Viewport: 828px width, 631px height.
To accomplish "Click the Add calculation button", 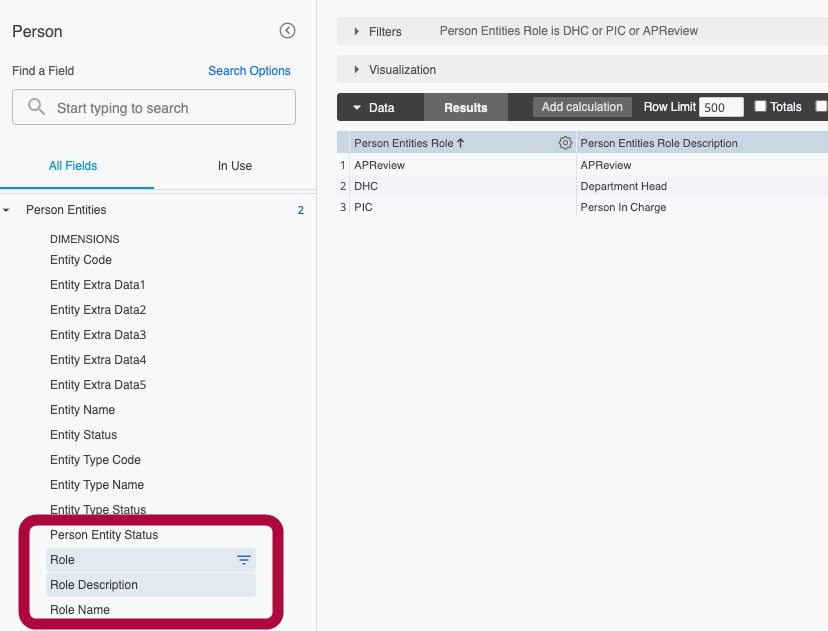I will click(x=582, y=106).
